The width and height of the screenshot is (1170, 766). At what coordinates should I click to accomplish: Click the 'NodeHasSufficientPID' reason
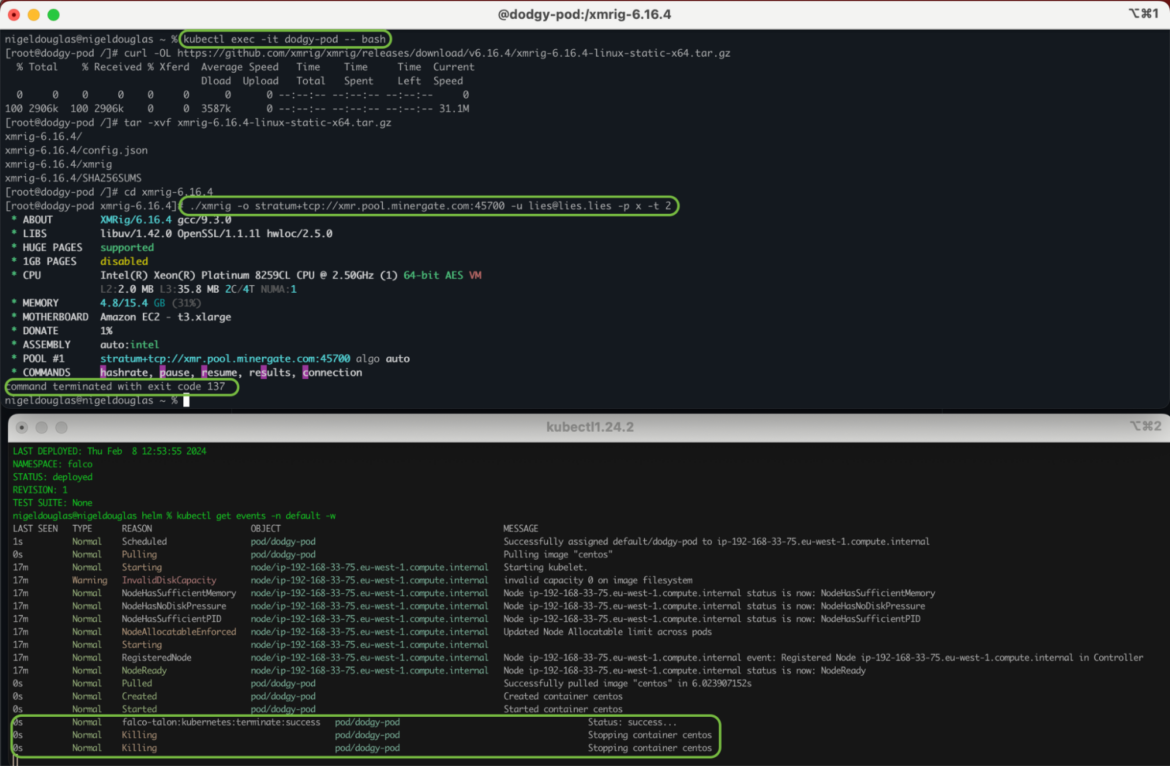click(x=172, y=619)
